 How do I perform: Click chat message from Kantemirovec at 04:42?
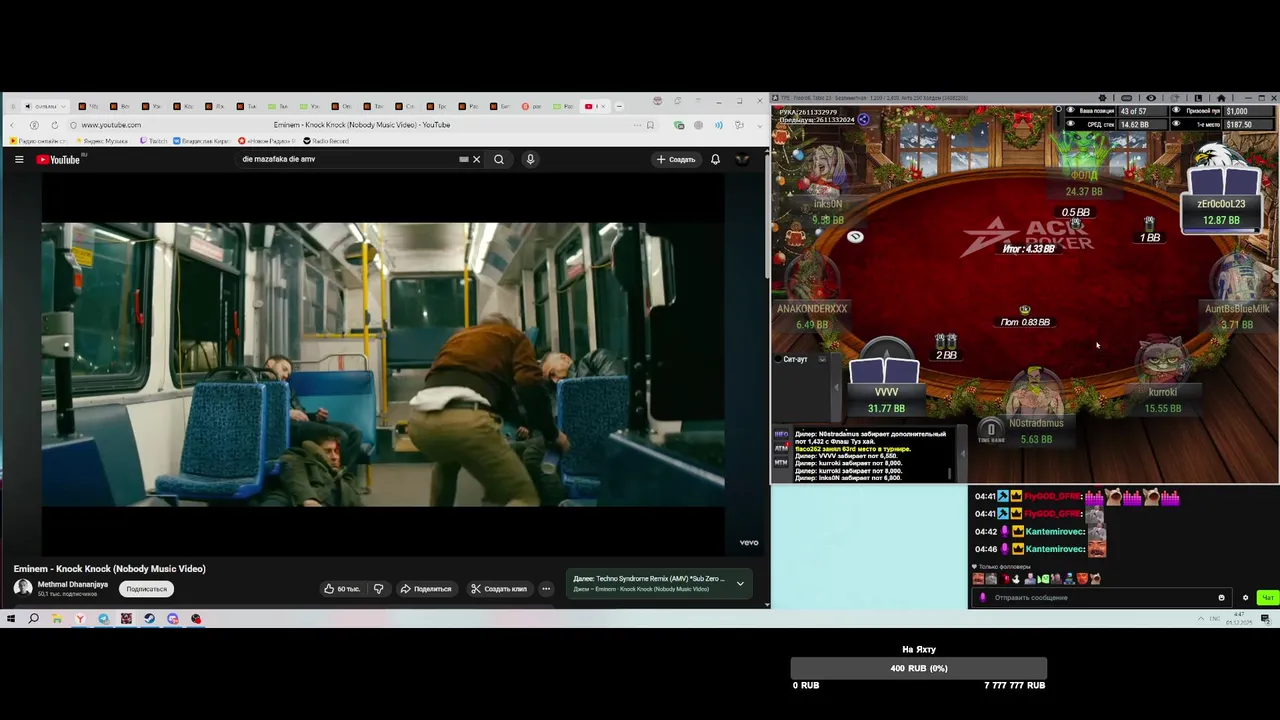pos(1040,532)
